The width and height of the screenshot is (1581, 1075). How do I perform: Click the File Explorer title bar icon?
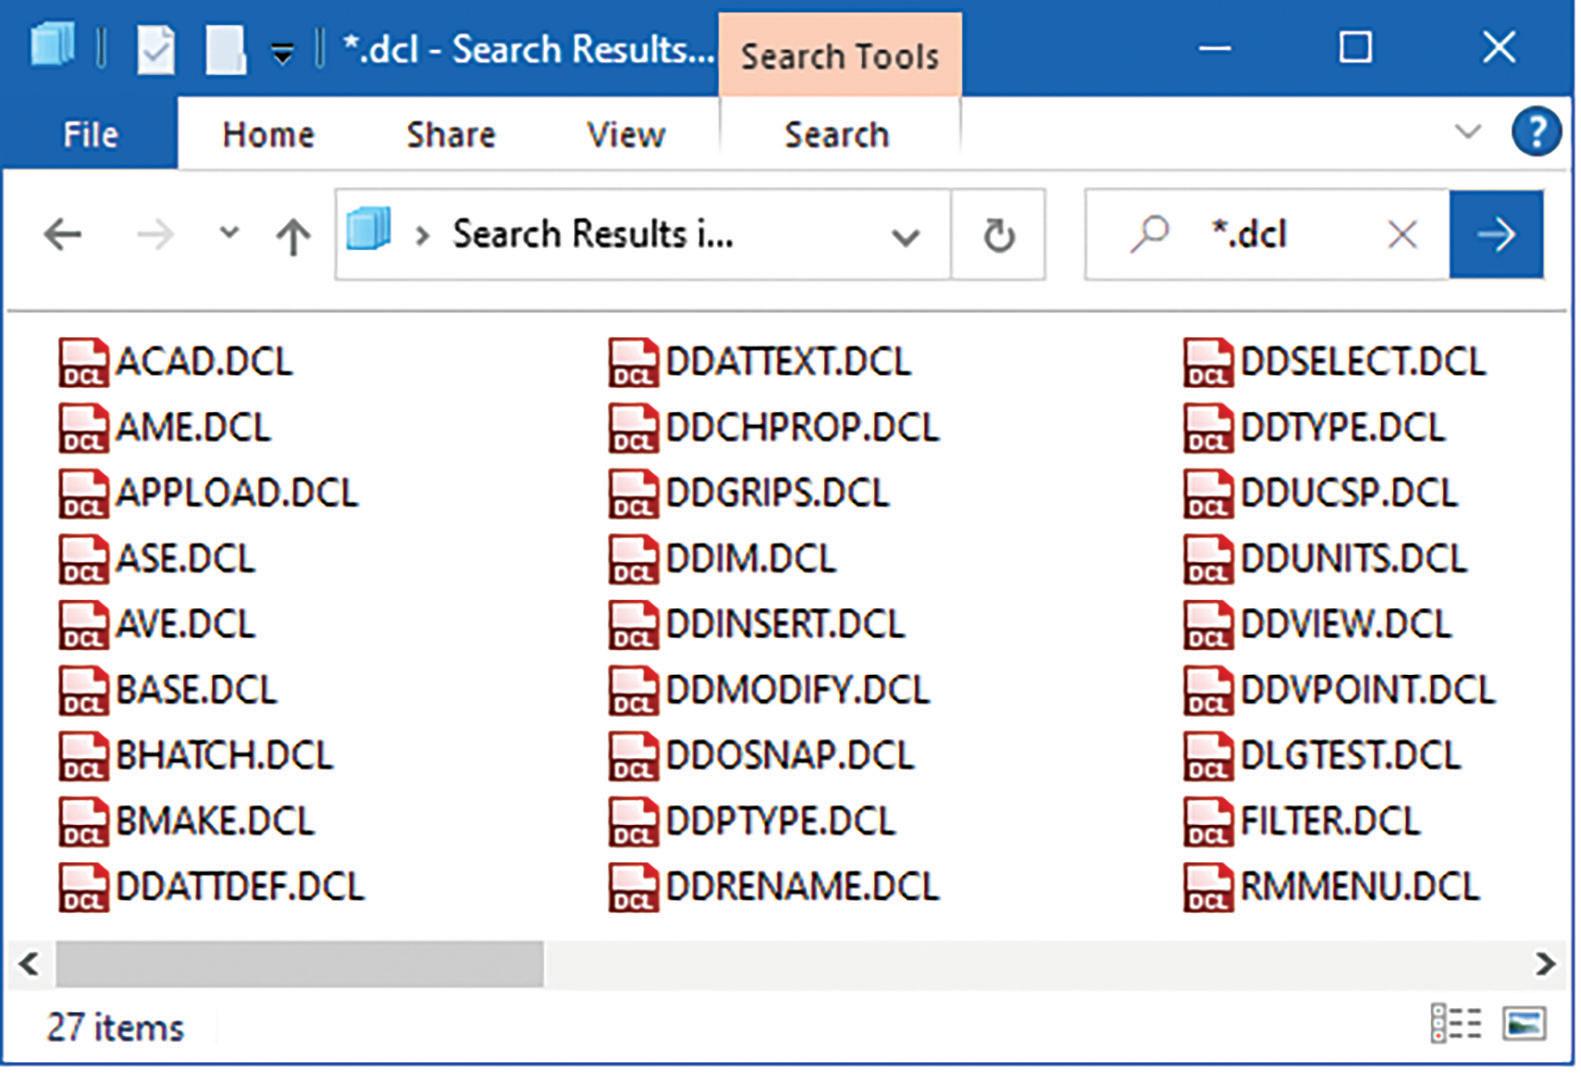52,46
